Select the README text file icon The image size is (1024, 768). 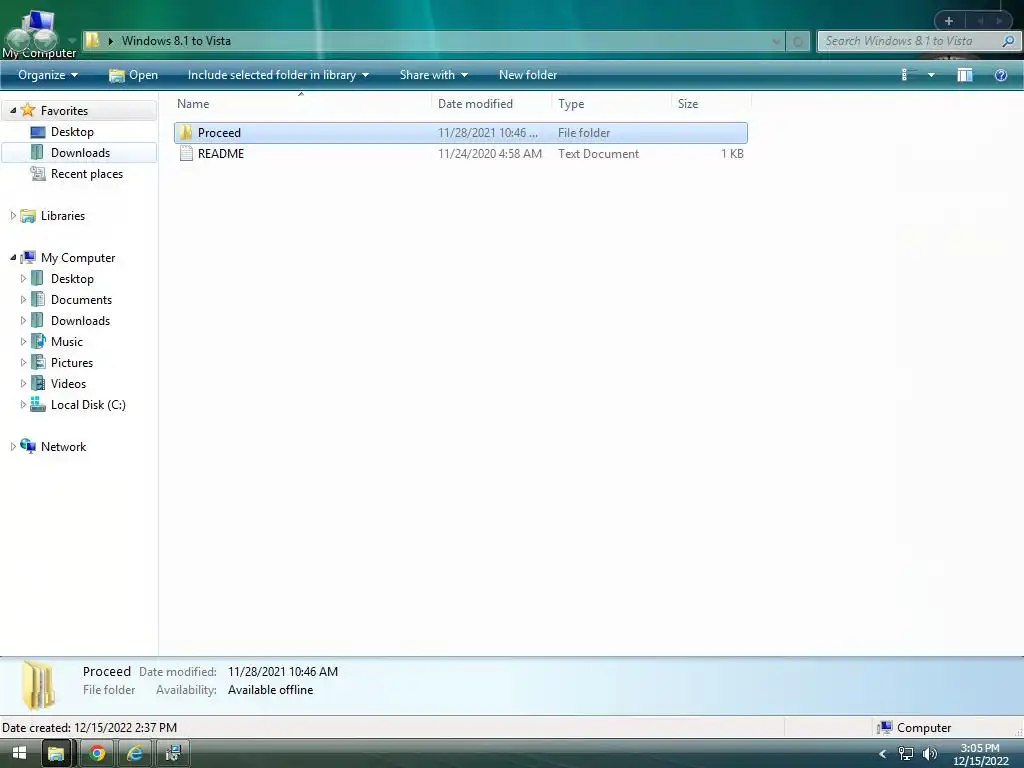[186, 153]
